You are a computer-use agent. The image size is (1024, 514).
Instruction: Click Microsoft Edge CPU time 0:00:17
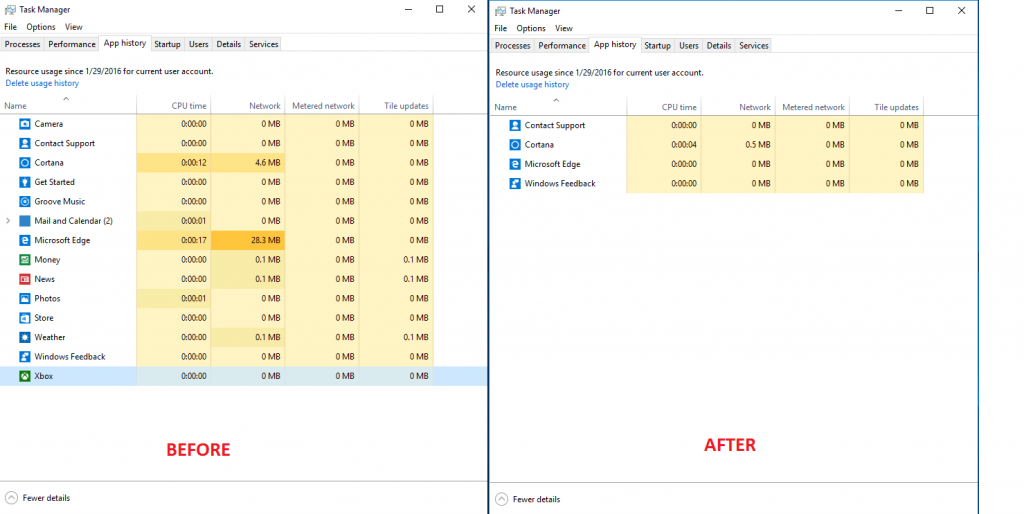(x=194, y=240)
